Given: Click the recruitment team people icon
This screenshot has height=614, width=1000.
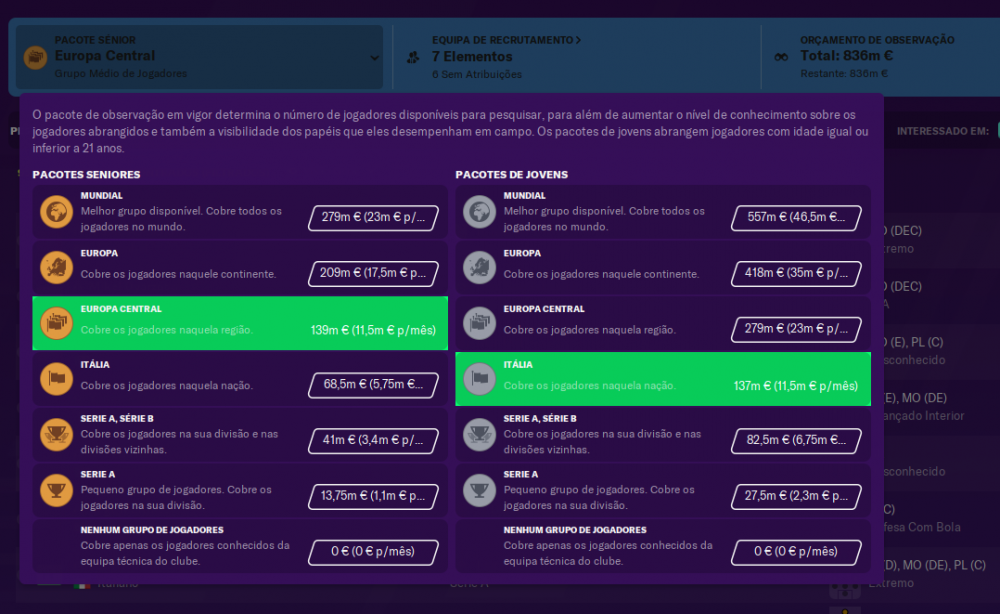Looking at the screenshot, I should pyautogui.click(x=413, y=57).
